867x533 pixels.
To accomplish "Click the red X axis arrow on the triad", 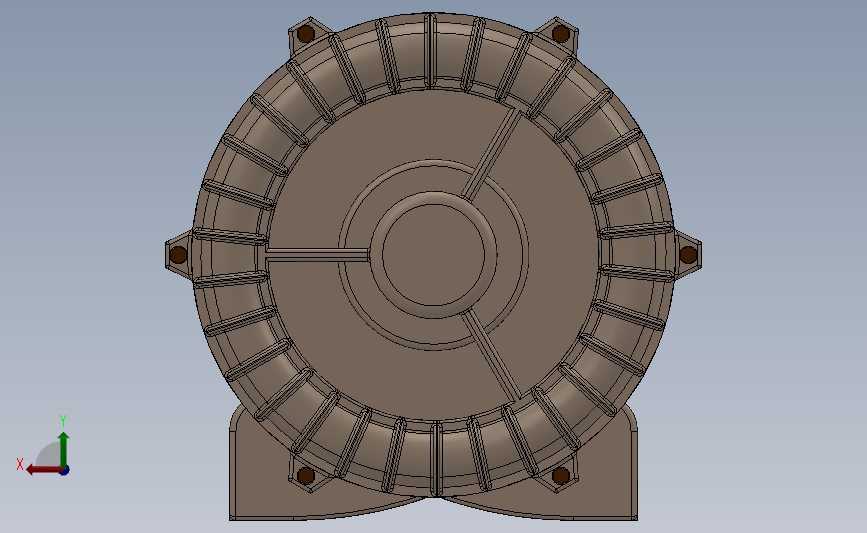I will pyautogui.click(x=43, y=470).
